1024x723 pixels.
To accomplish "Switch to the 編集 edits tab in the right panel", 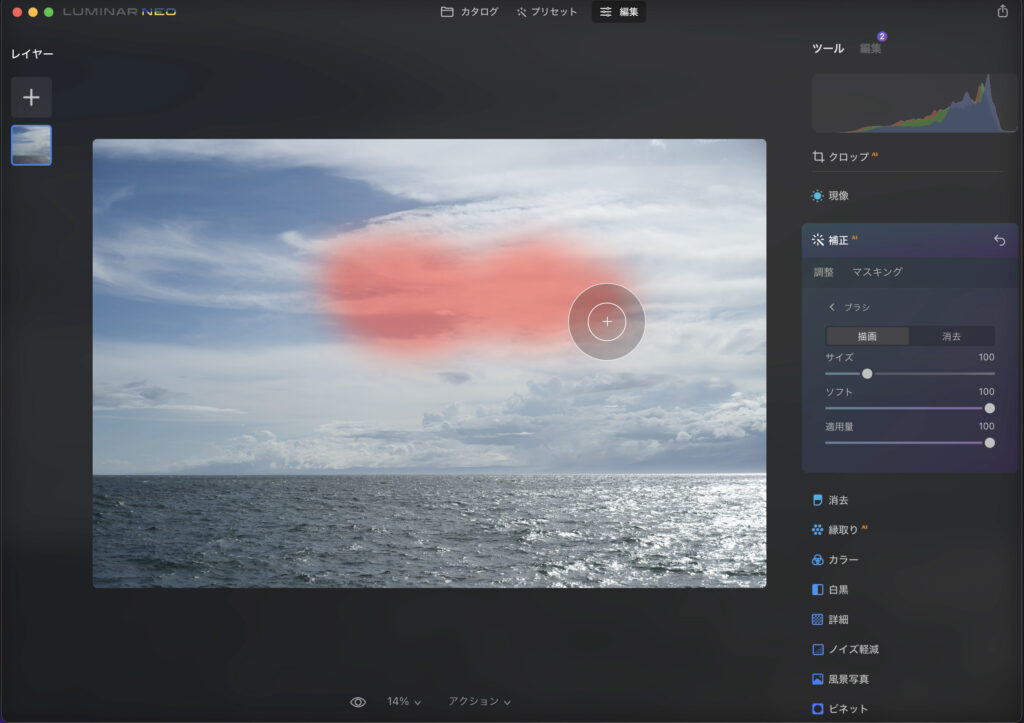I will pos(870,48).
